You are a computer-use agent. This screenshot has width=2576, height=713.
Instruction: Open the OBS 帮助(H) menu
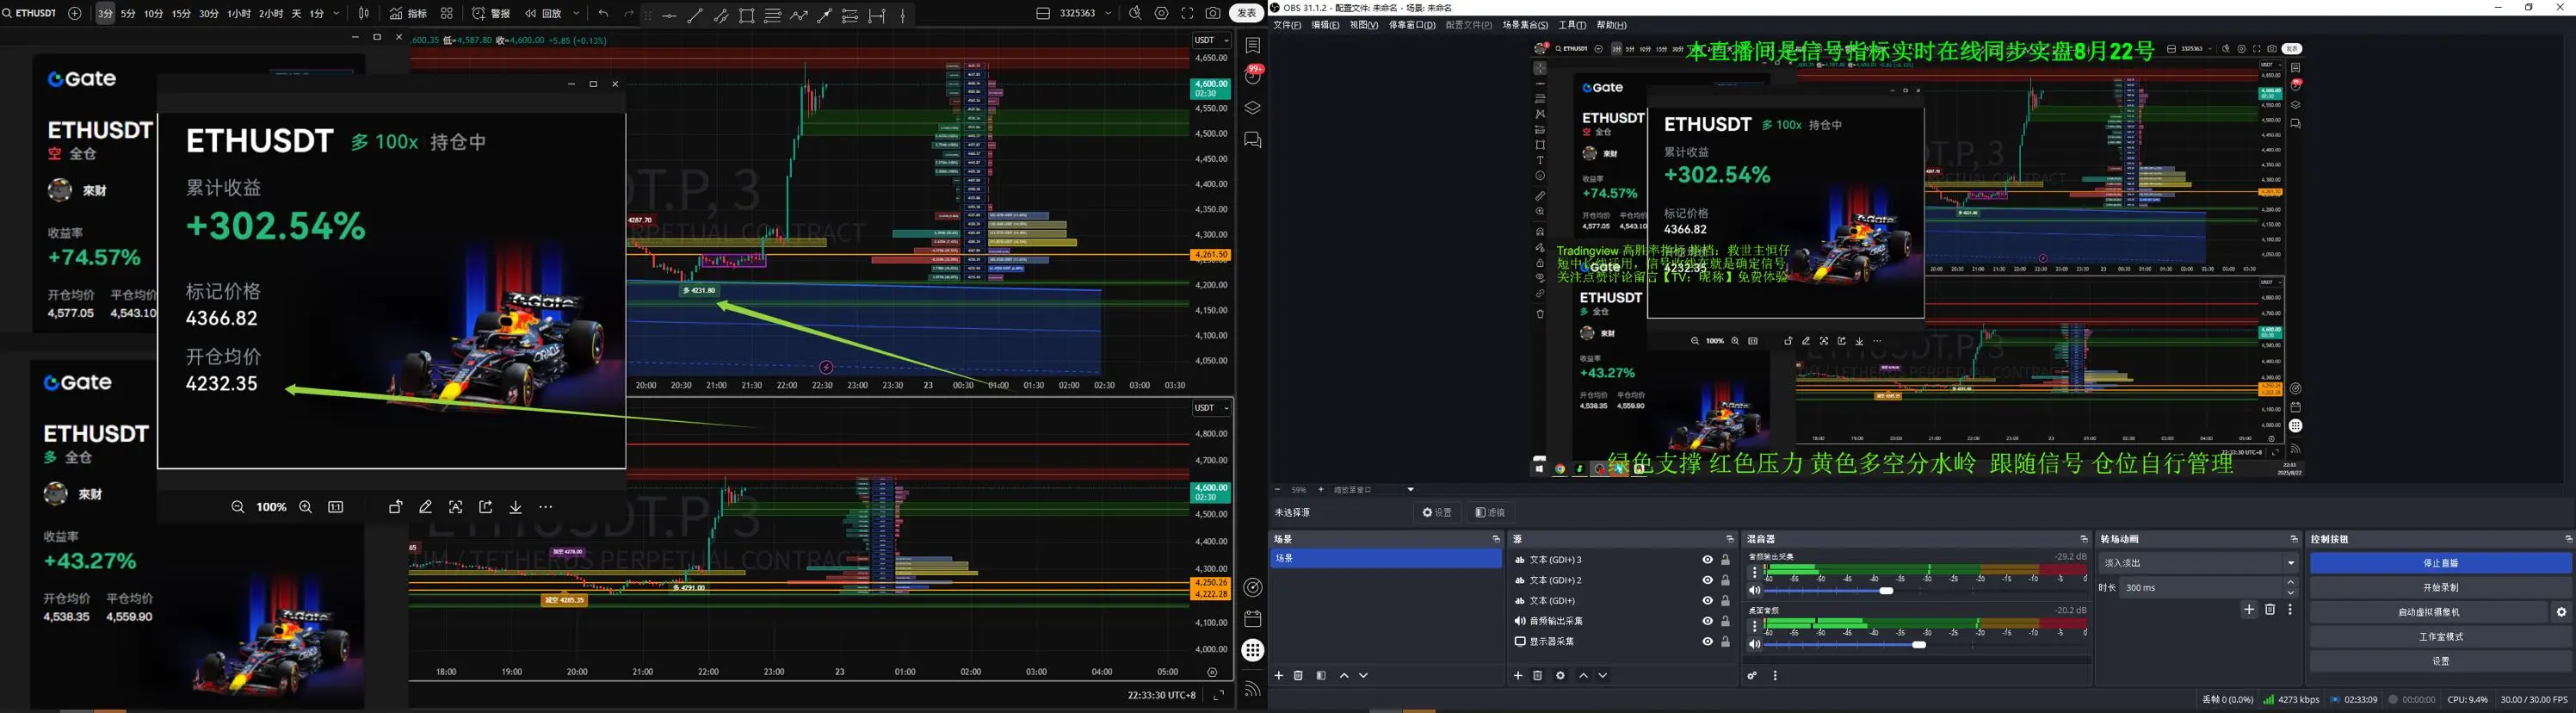[1612, 25]
